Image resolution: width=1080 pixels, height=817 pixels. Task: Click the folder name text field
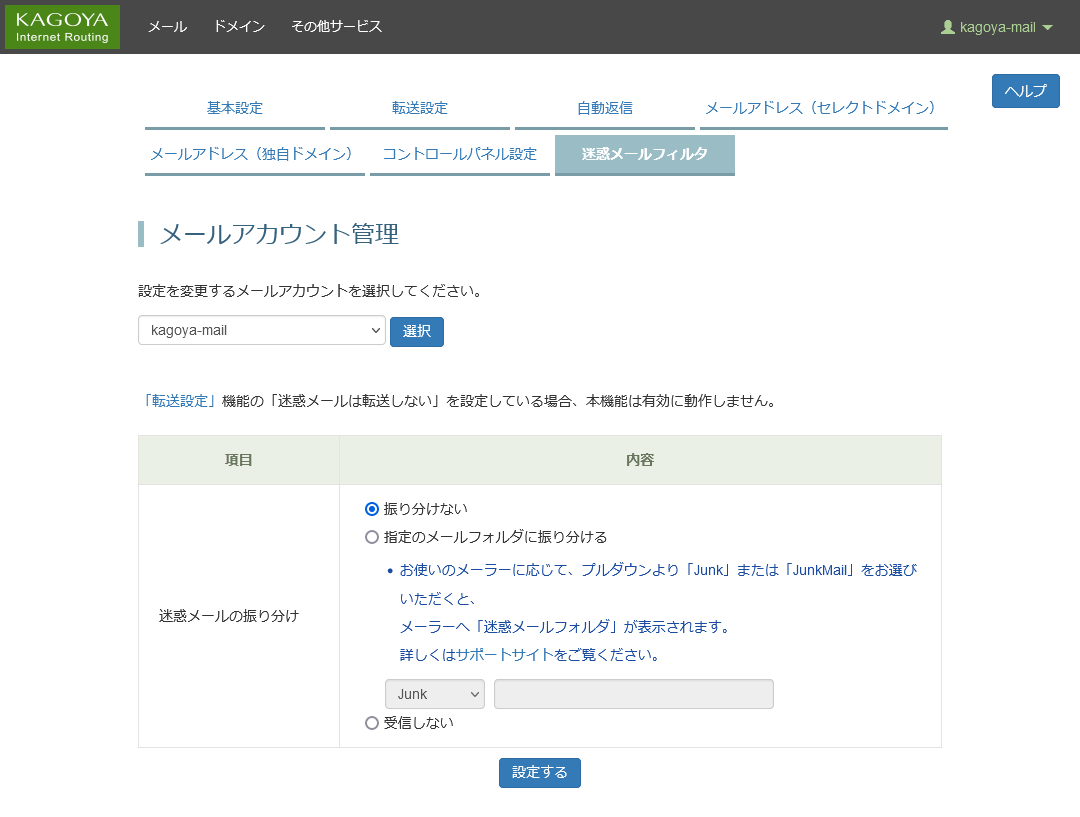point(633,694)
